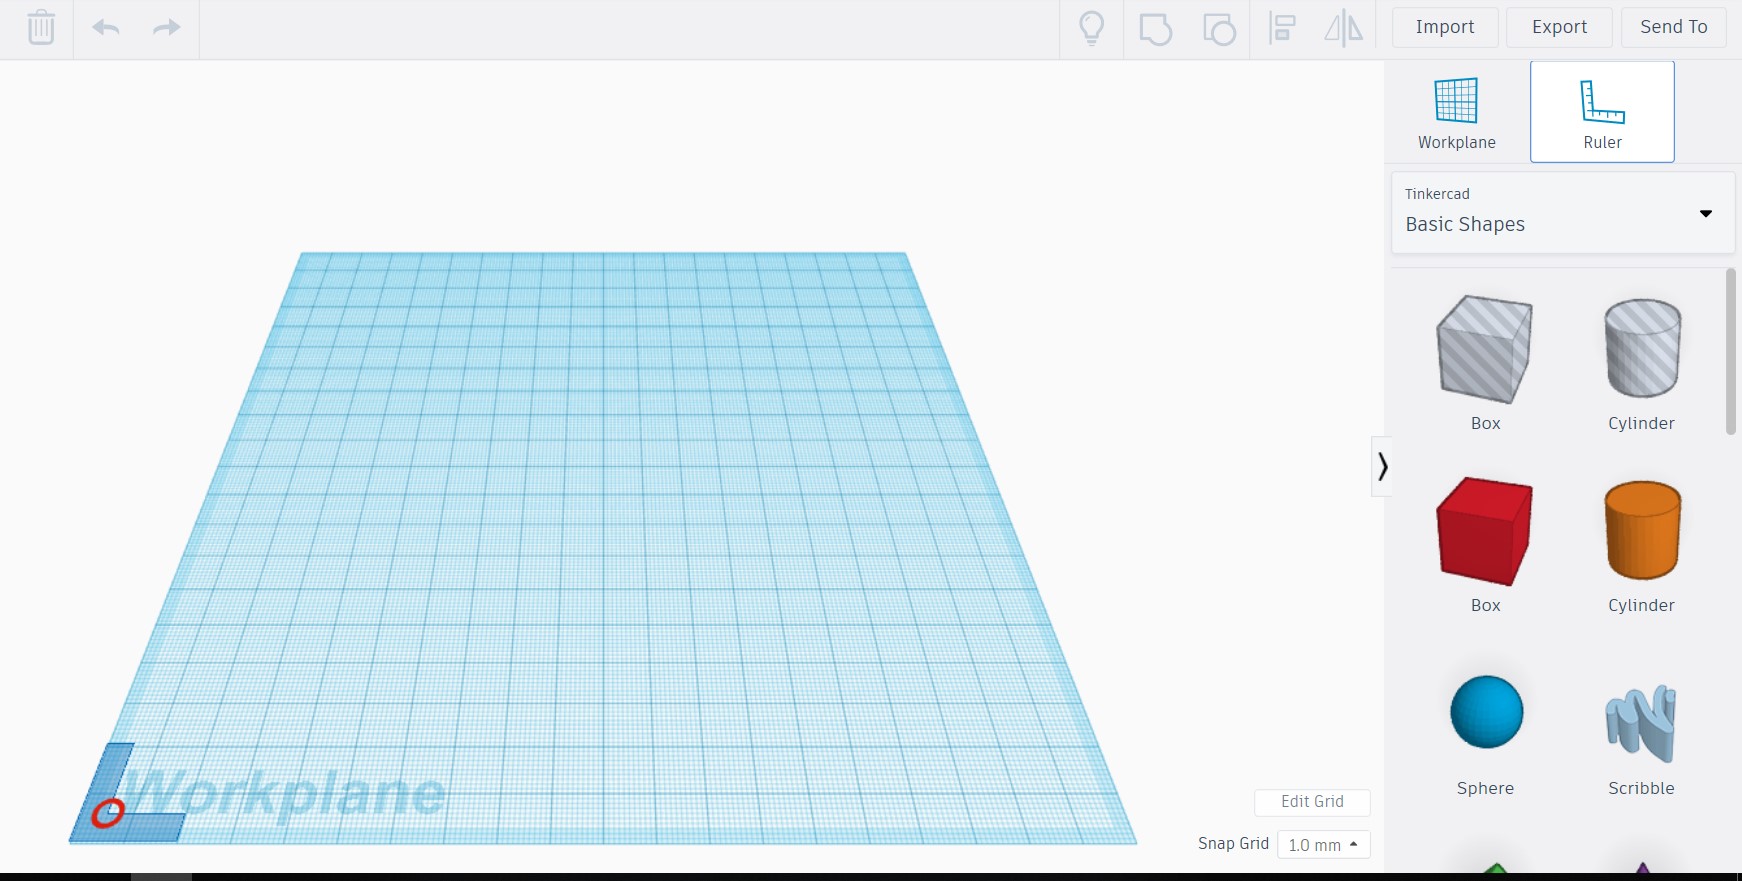The image size is (1742, 881).
Task: Click the ruler origin red circle
Action: click(107, 813)
